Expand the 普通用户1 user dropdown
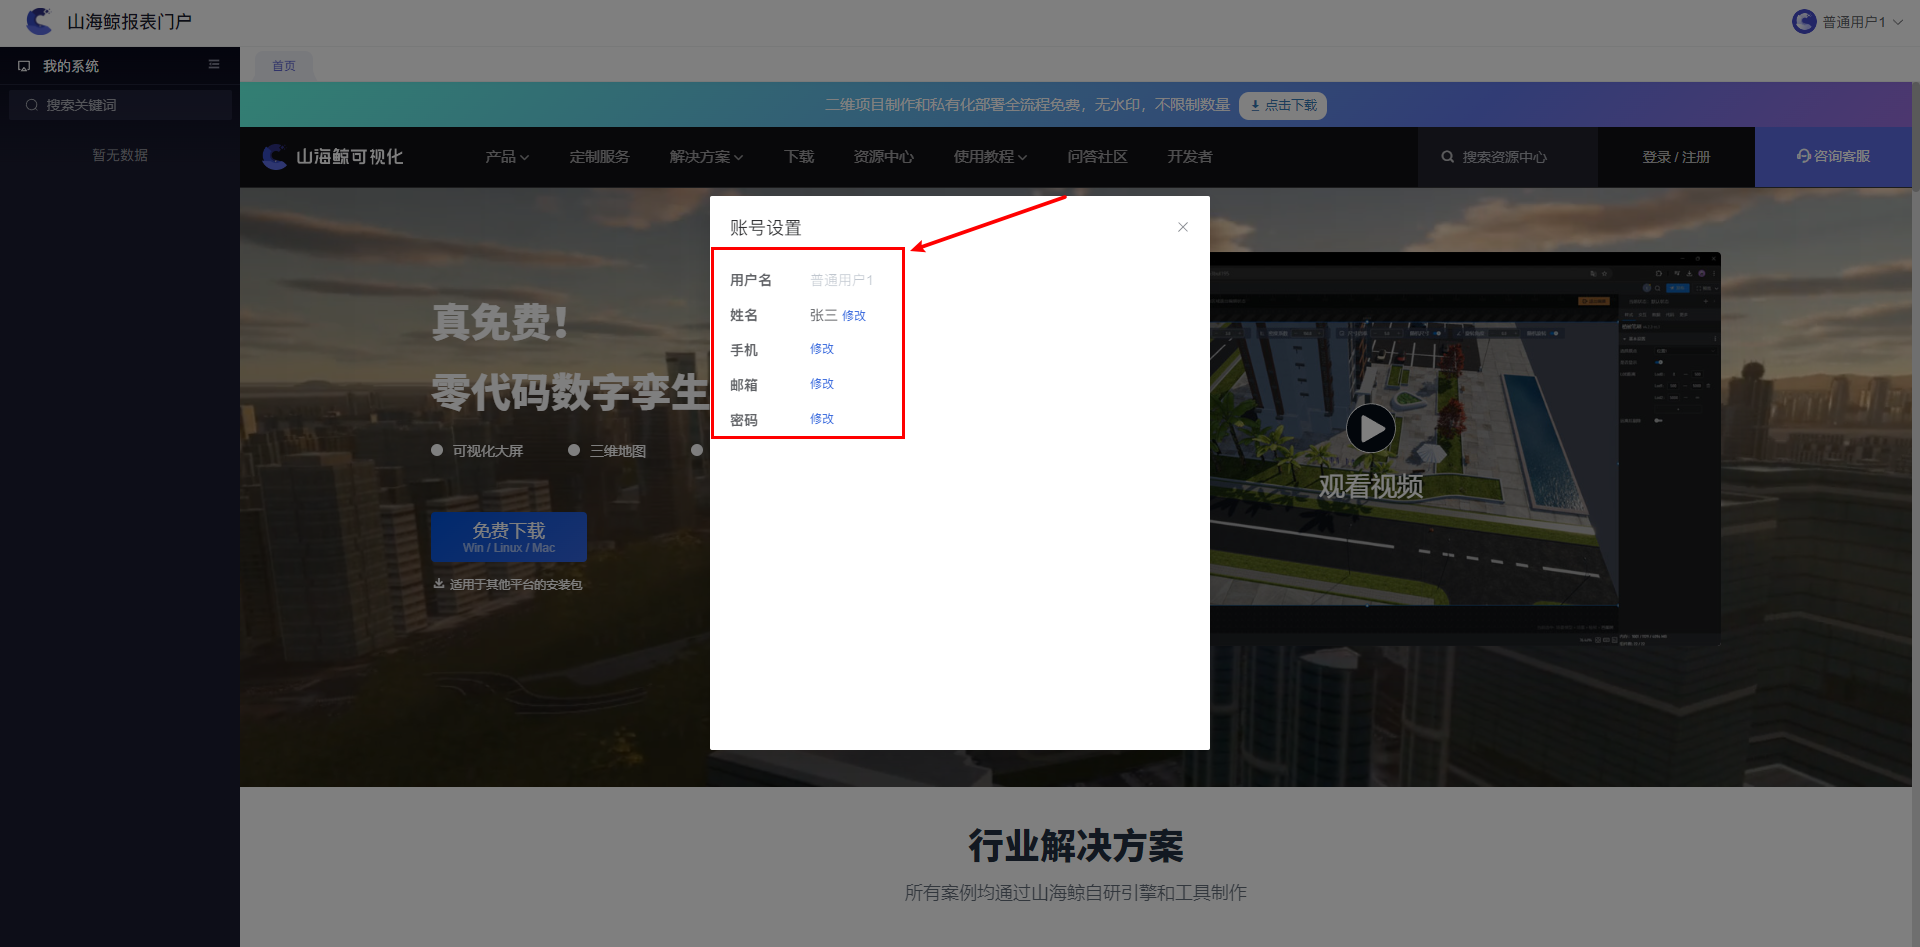 pyautogui.click(x=1897, y=22)
